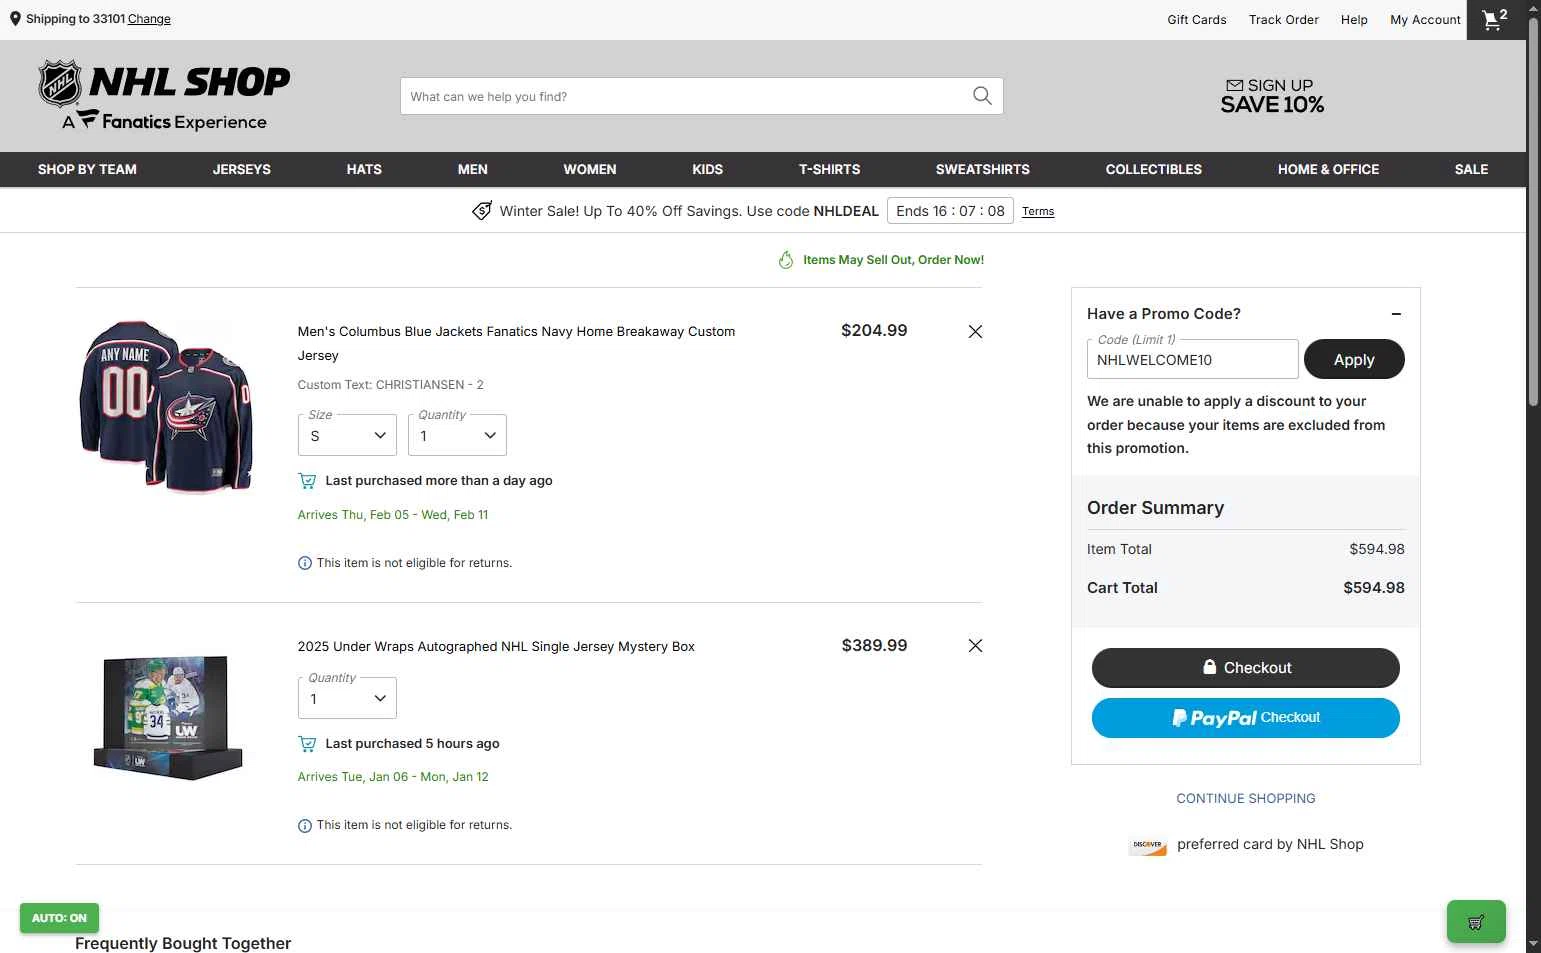This screenshot has width=1541, height=953.
Task: Click the search magnifier icon
Action: coord(982,96)
